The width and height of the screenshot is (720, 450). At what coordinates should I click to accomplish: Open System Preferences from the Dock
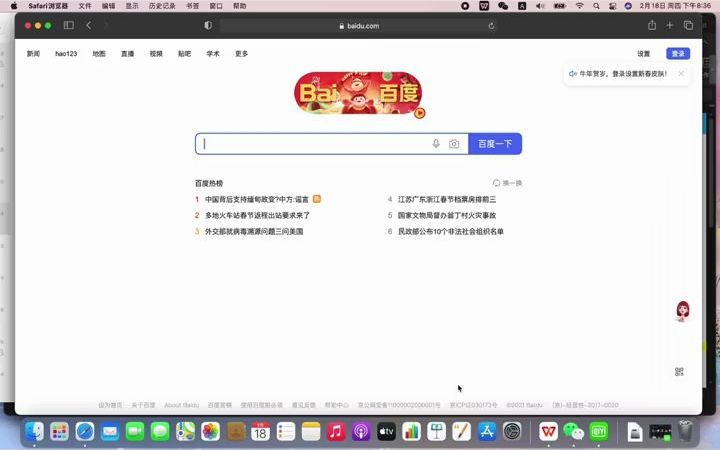[512, 432]
